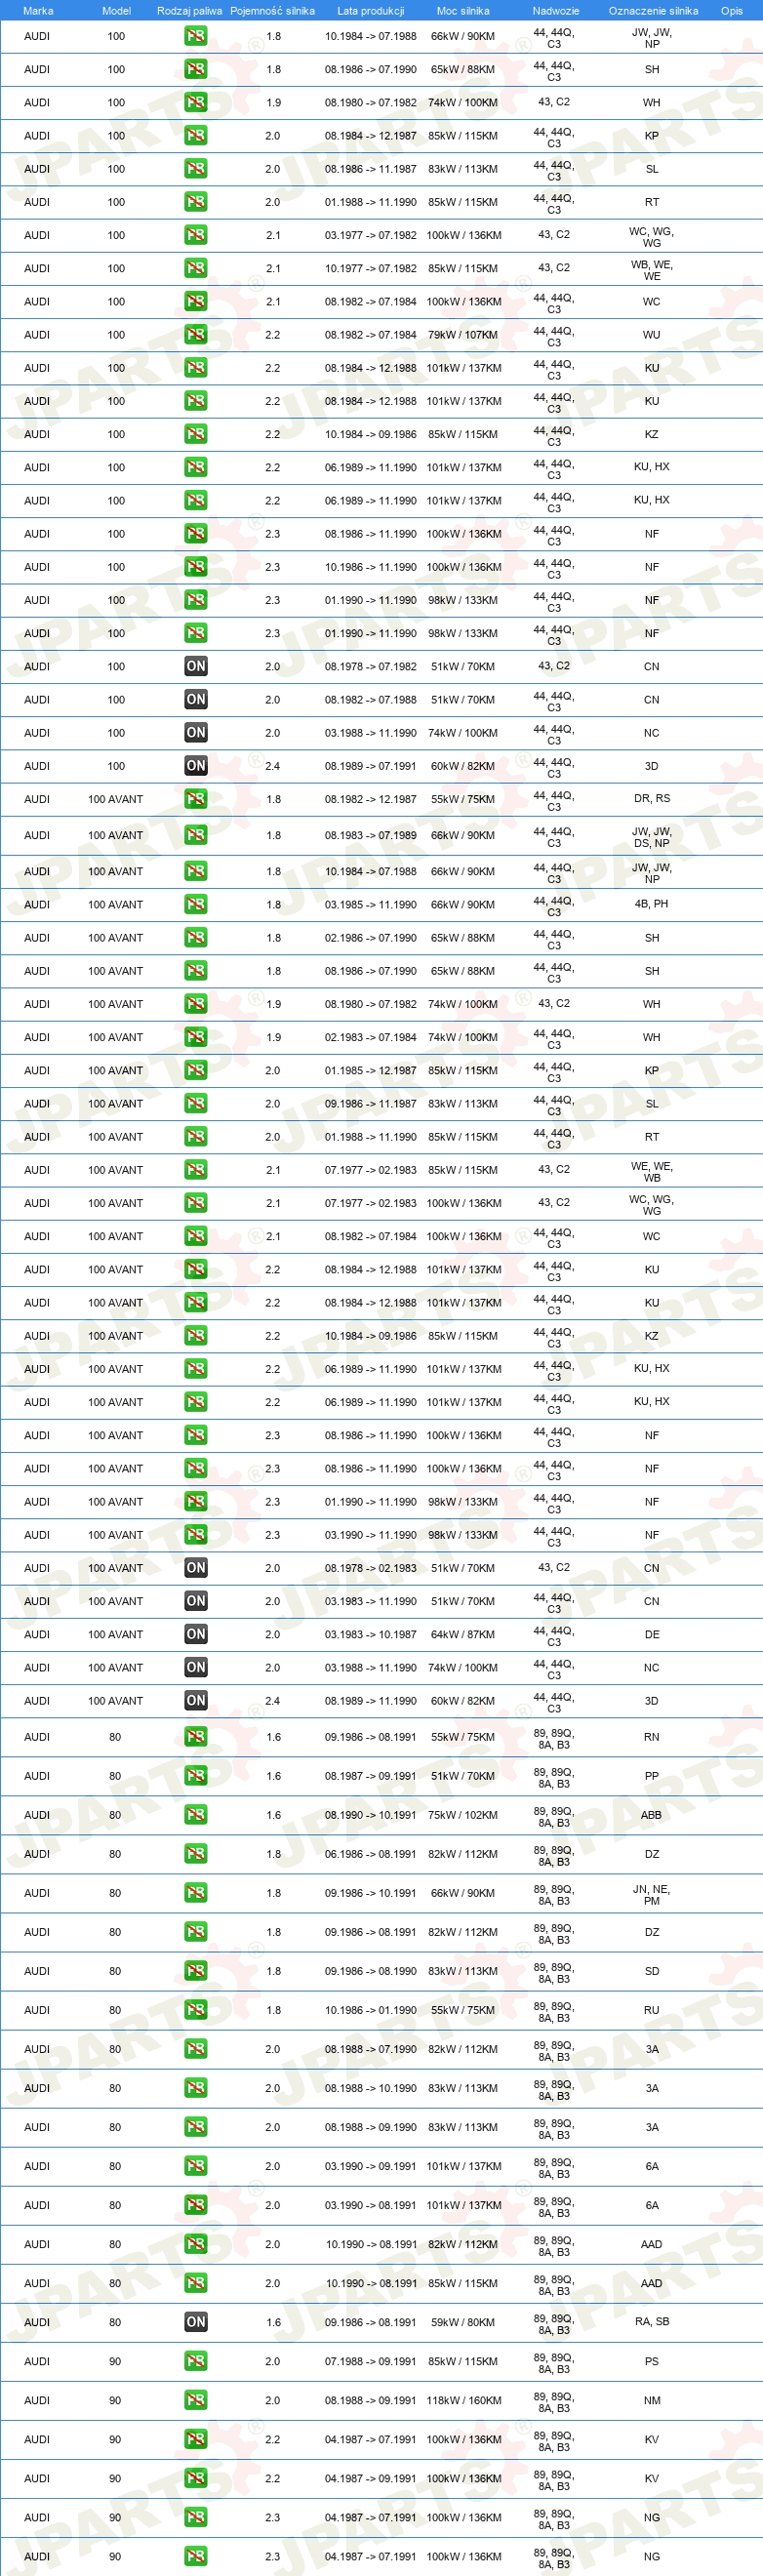This screenshot has width=763, height=2576.
Task: Select the 118kW / 160KM power cell
Action: click(x=464, y=2400)
